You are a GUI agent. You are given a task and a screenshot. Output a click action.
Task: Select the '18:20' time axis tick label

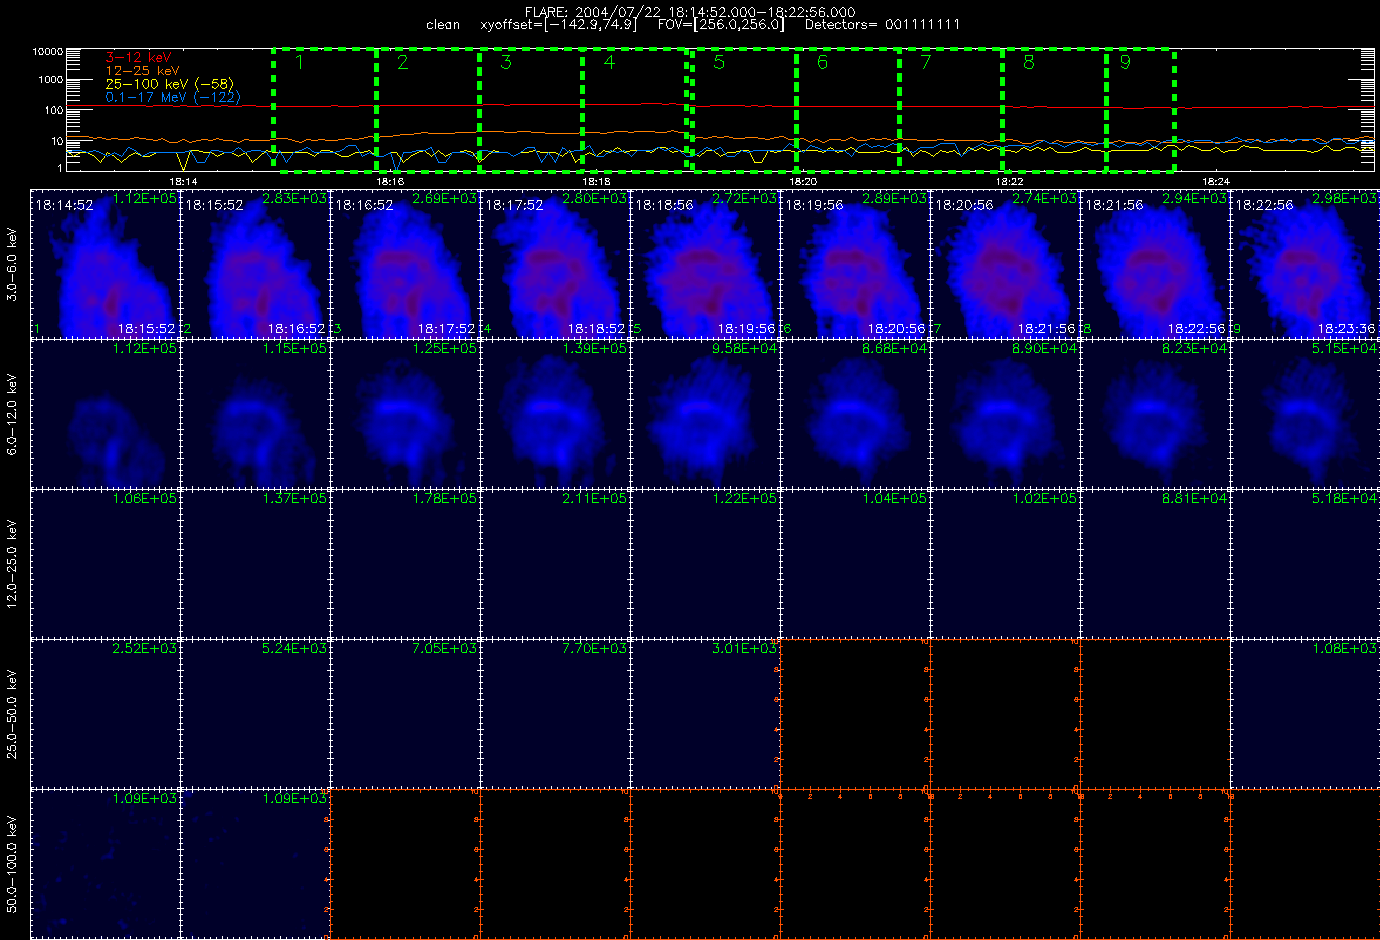803,182
